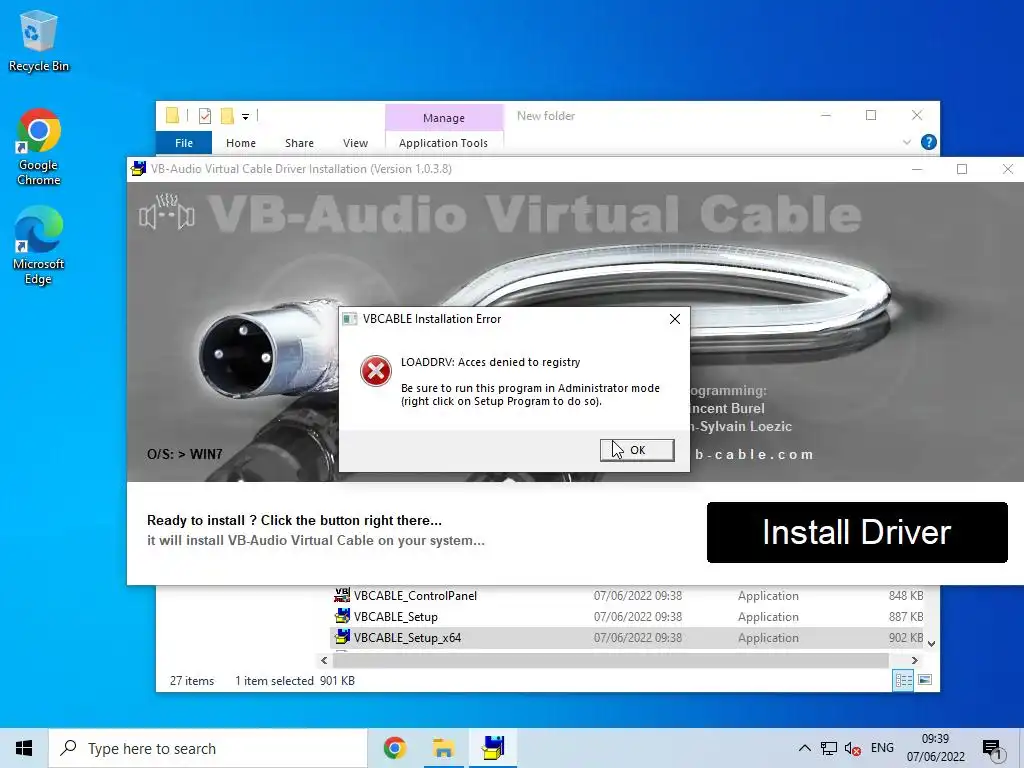Screen dimensions: 1024x768
Task: Open the notification center icon
Action: [x=992, y=749]
